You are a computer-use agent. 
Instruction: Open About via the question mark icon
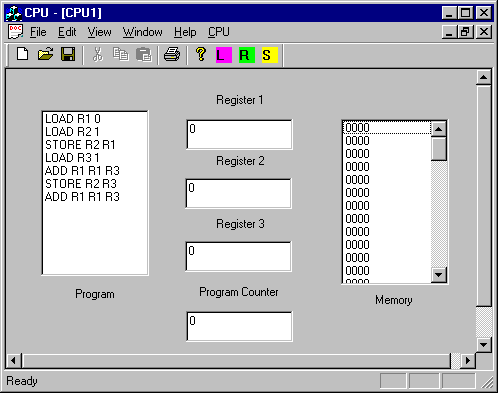pos(201,54)
